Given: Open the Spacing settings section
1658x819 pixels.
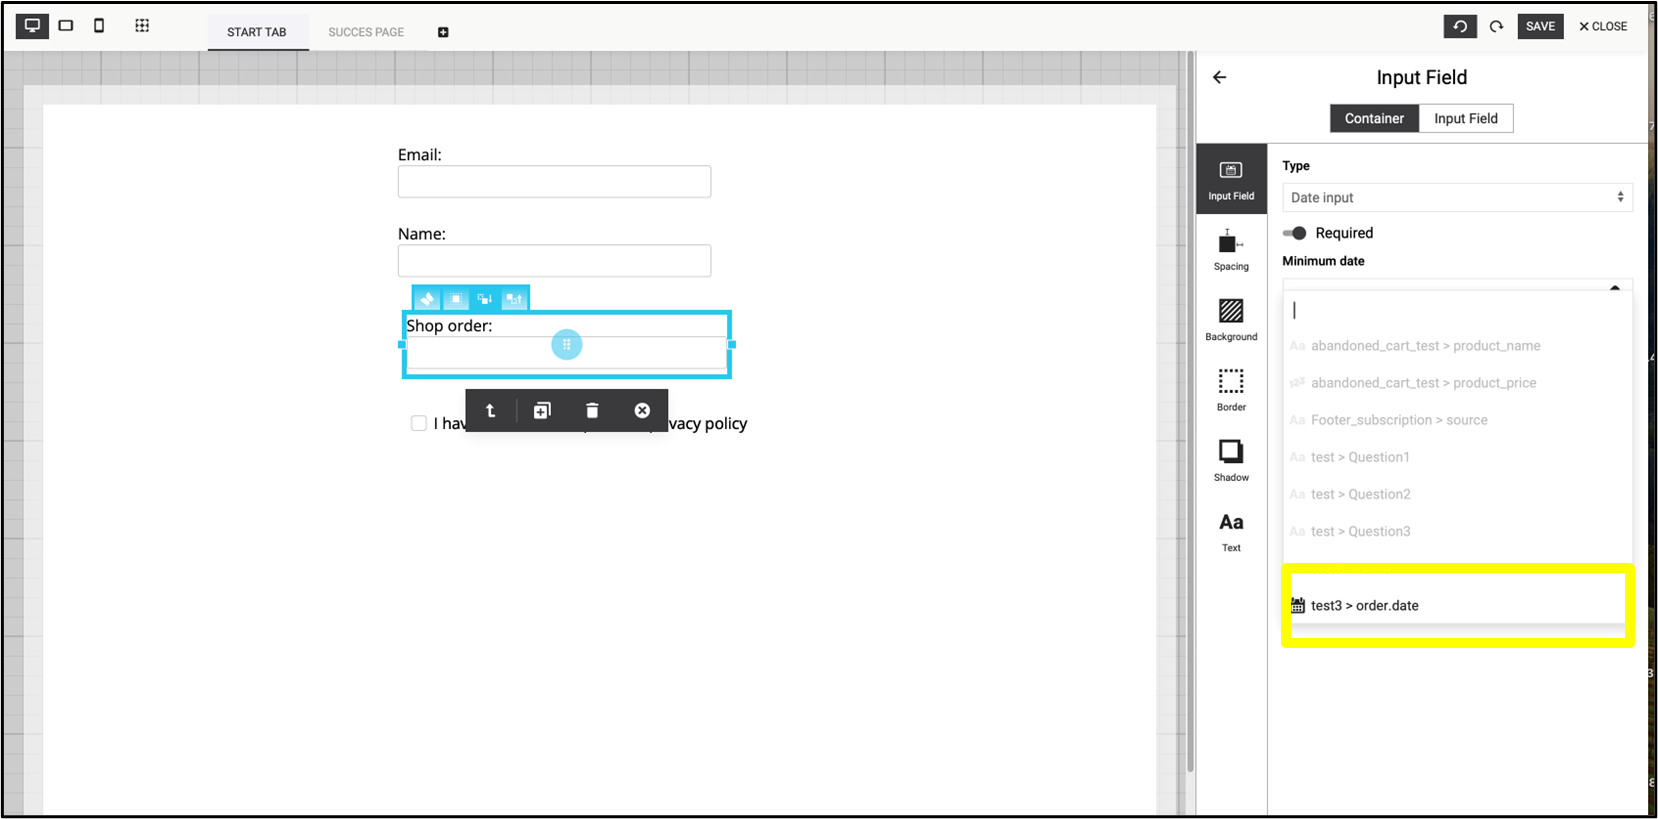Looking at the screenshot, I should [1231, 250].
